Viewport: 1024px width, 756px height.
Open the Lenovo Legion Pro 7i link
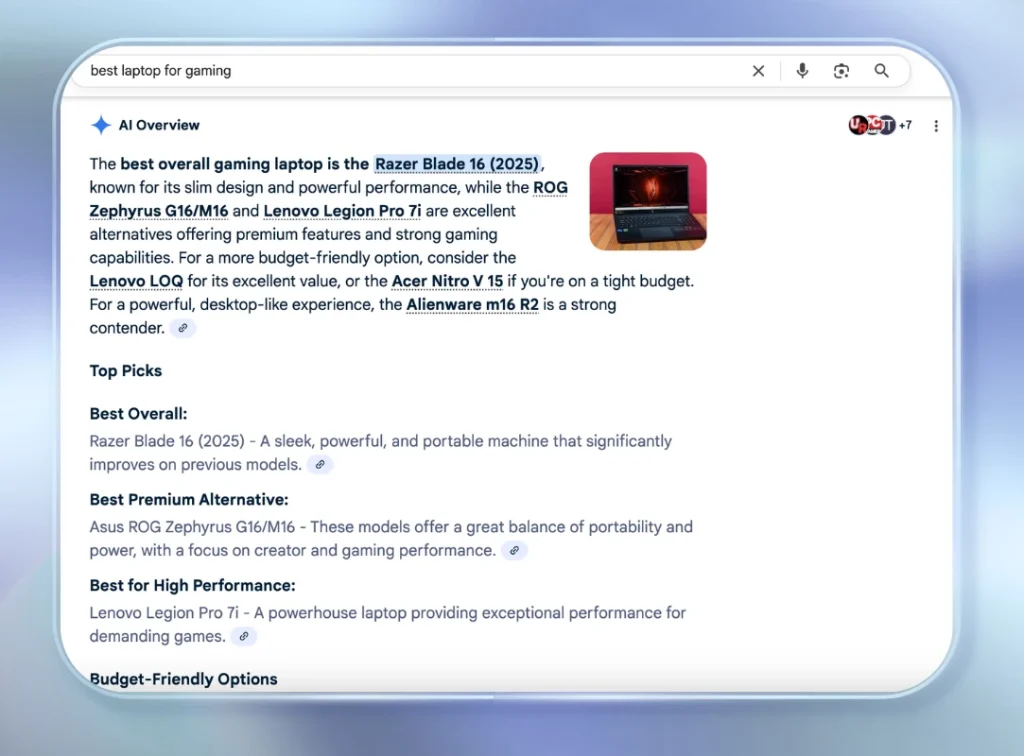pos(342,211)
